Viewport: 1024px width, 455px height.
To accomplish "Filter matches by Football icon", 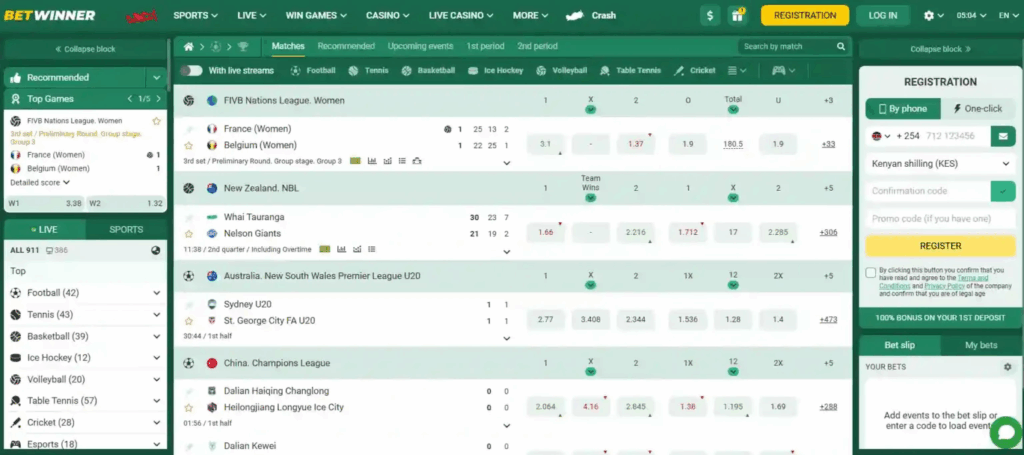I will [296, 71].
